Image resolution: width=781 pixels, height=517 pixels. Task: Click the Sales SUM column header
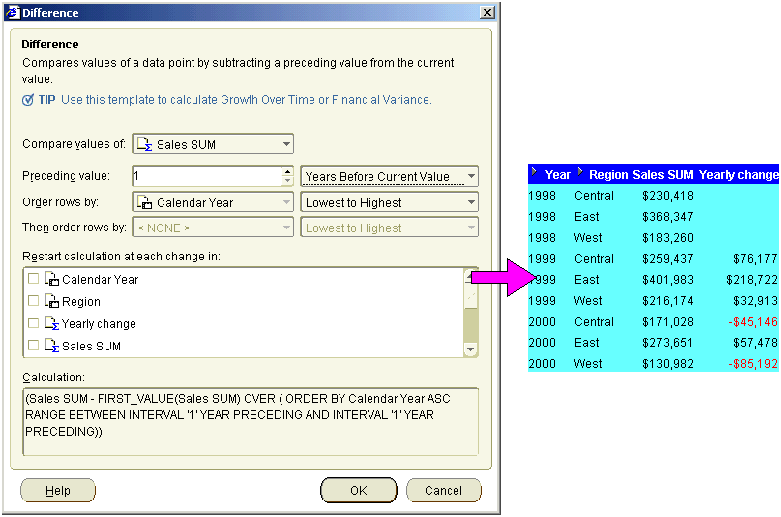pyautogui.click(x=662, y=175)
